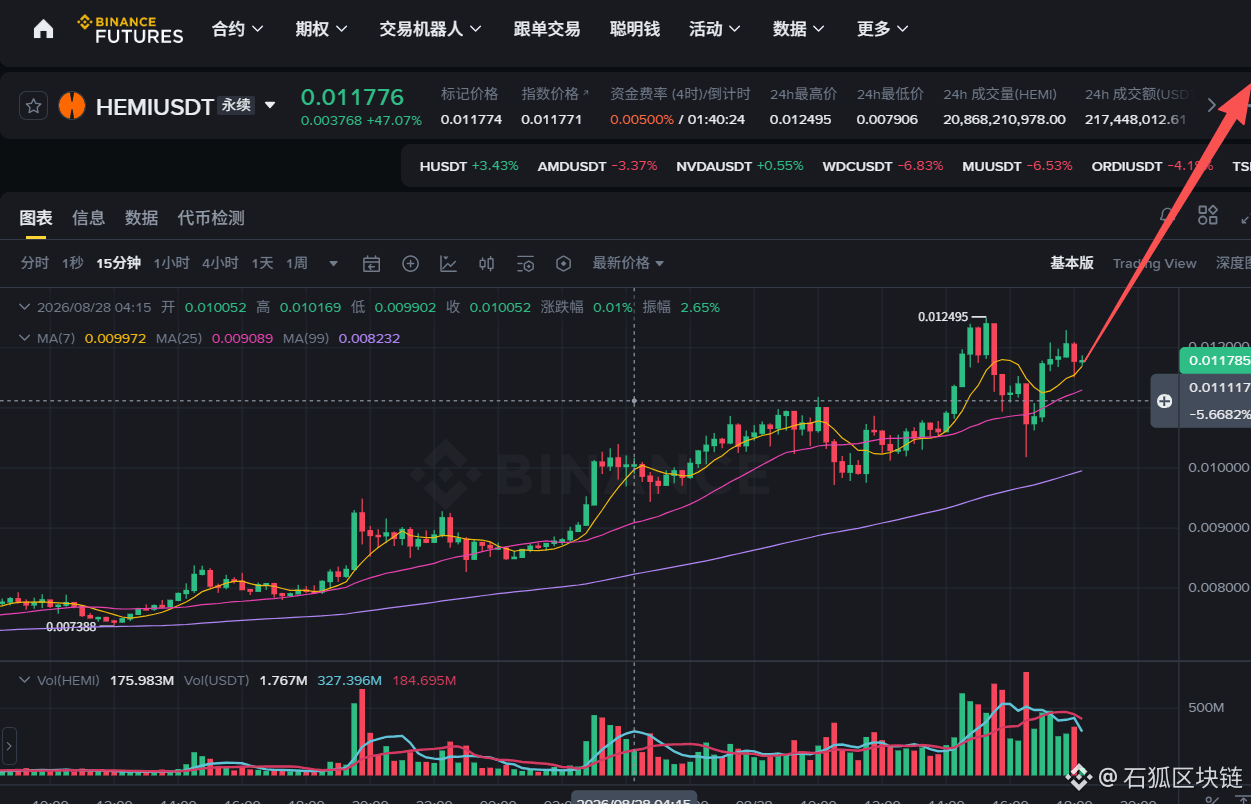Open HEMIUSDT pair selector dropdown arrow
The width and height of the screenshot is (1251, 804).
point(269,105)
